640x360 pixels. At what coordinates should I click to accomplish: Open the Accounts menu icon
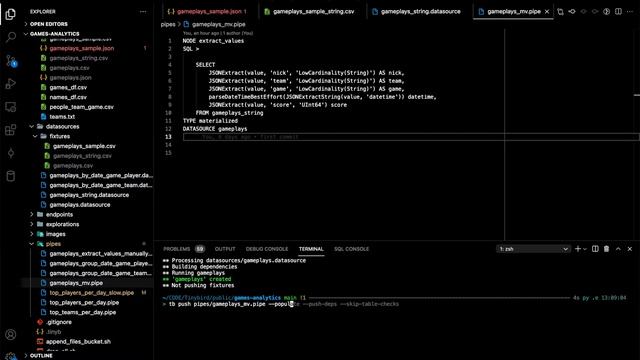click(11, 335)
